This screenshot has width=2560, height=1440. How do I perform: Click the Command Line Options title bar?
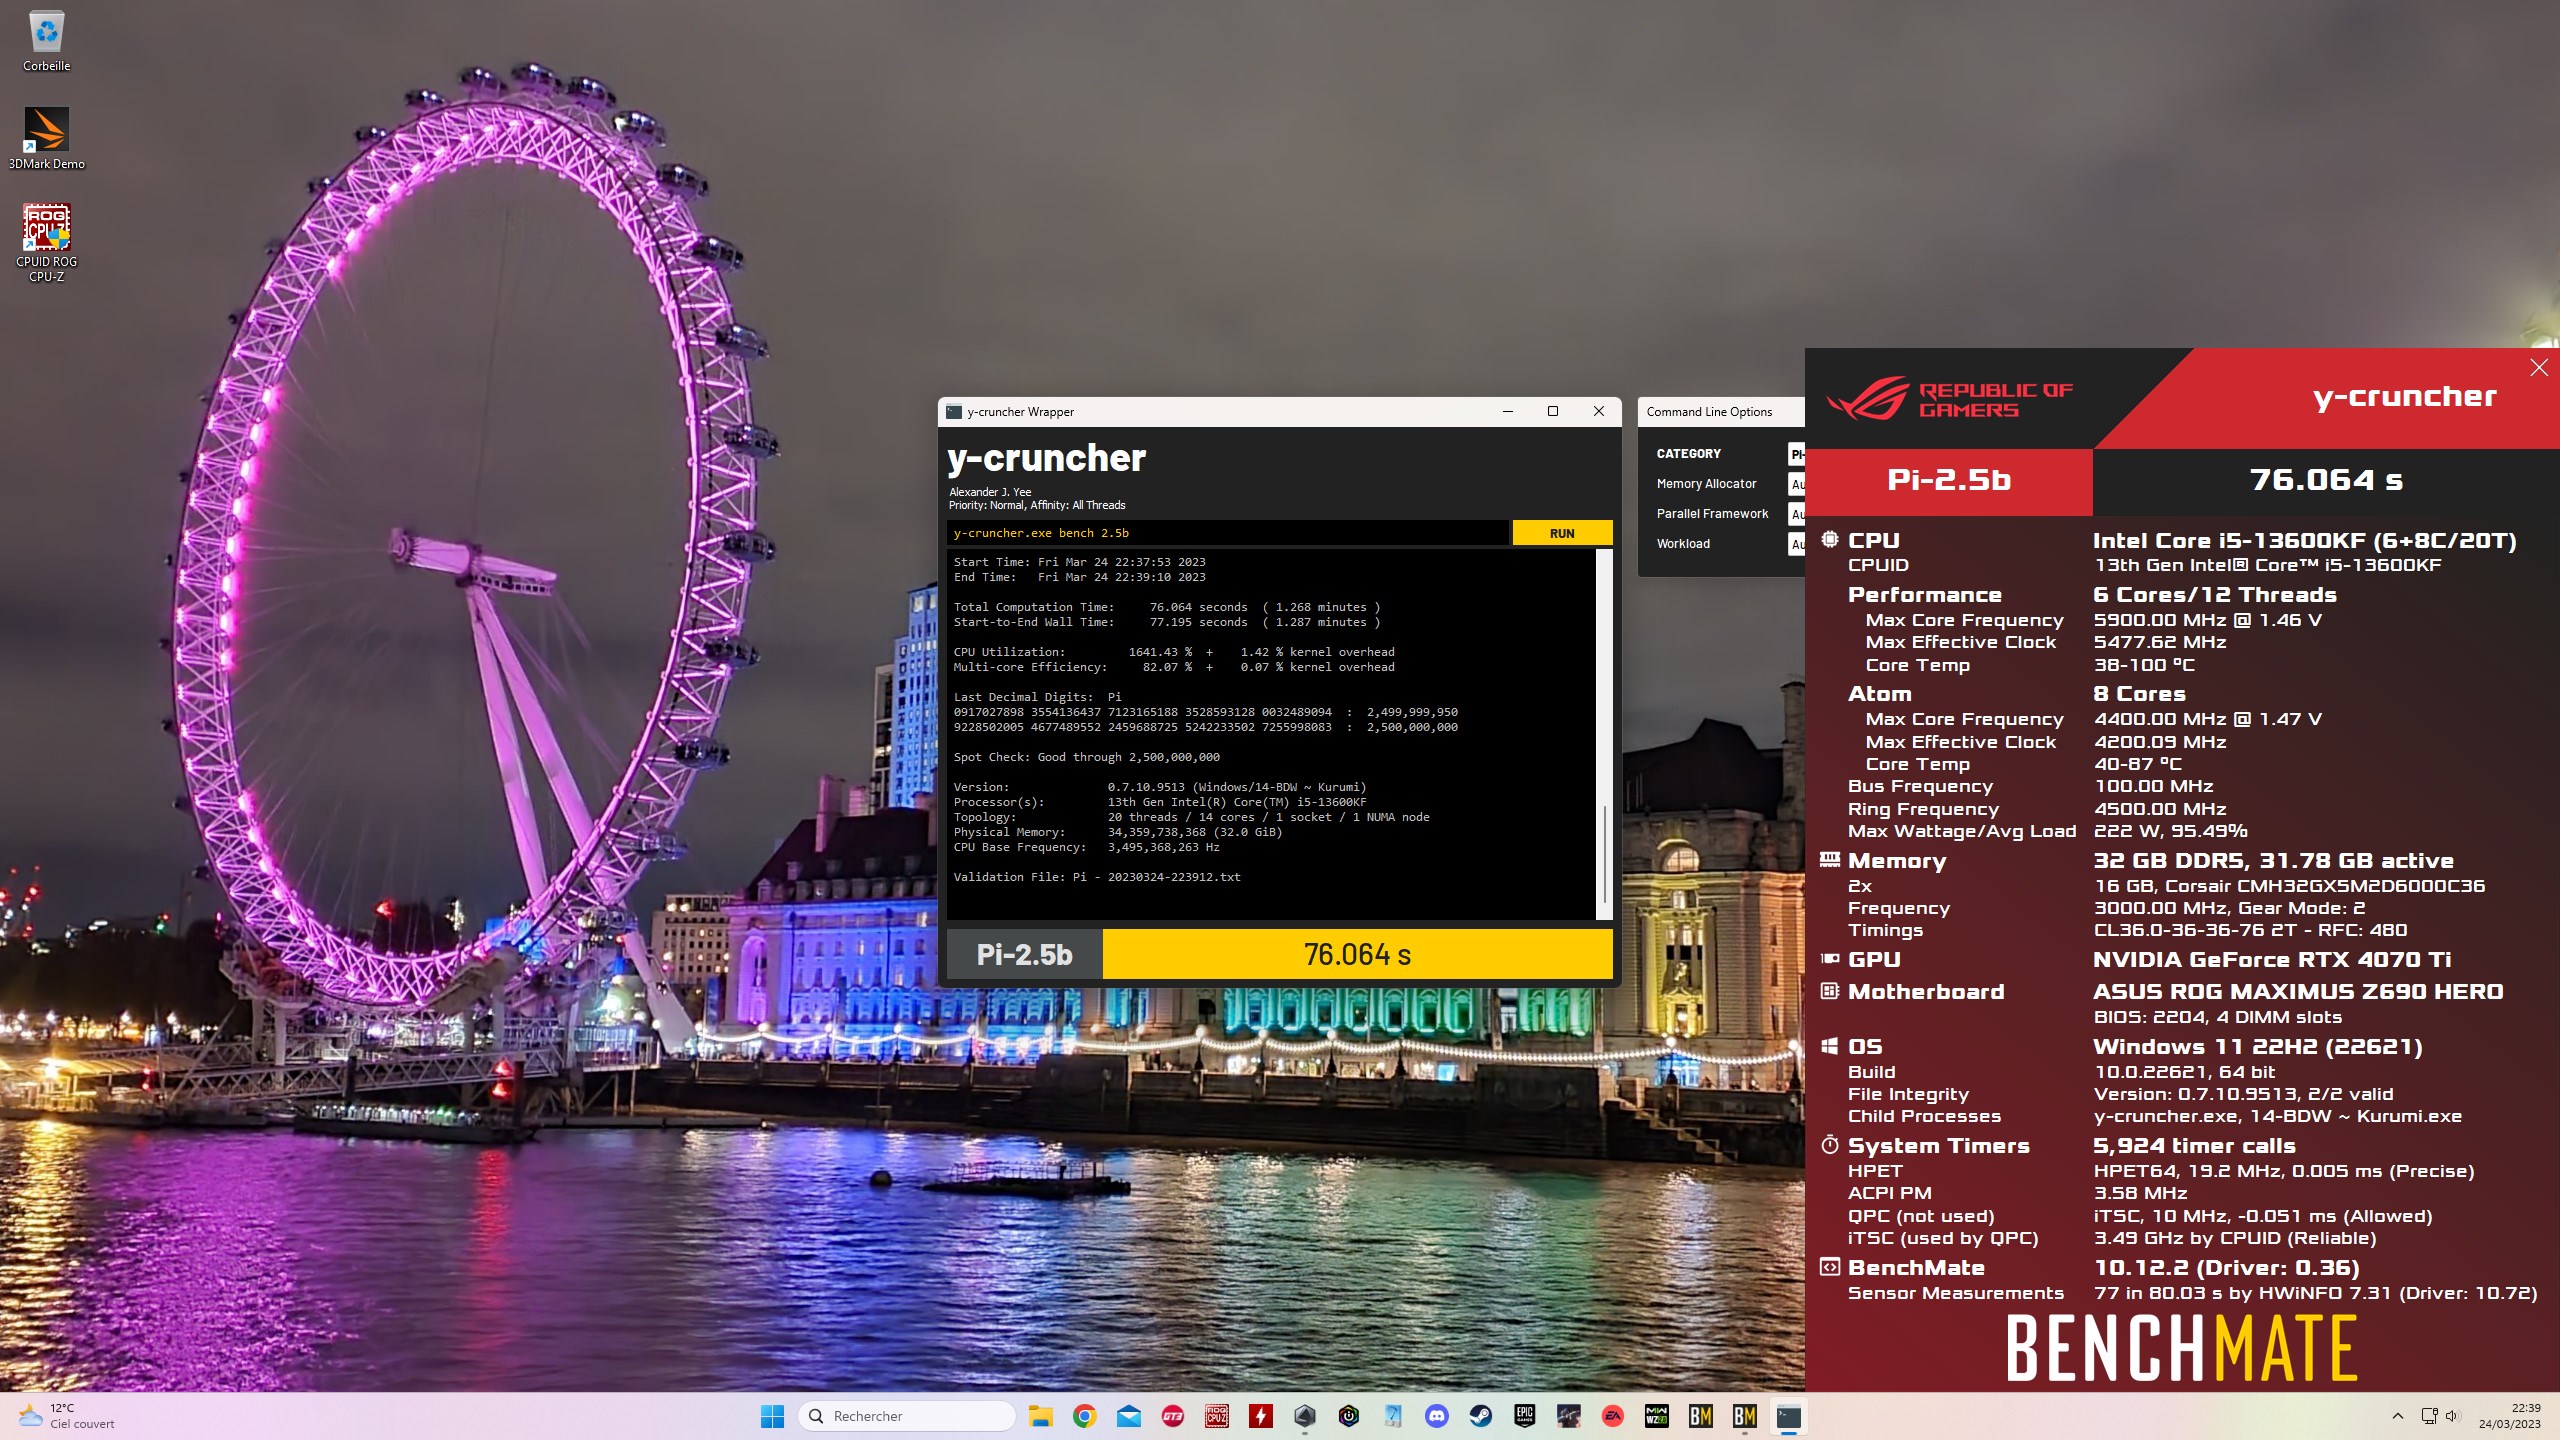1721,411
